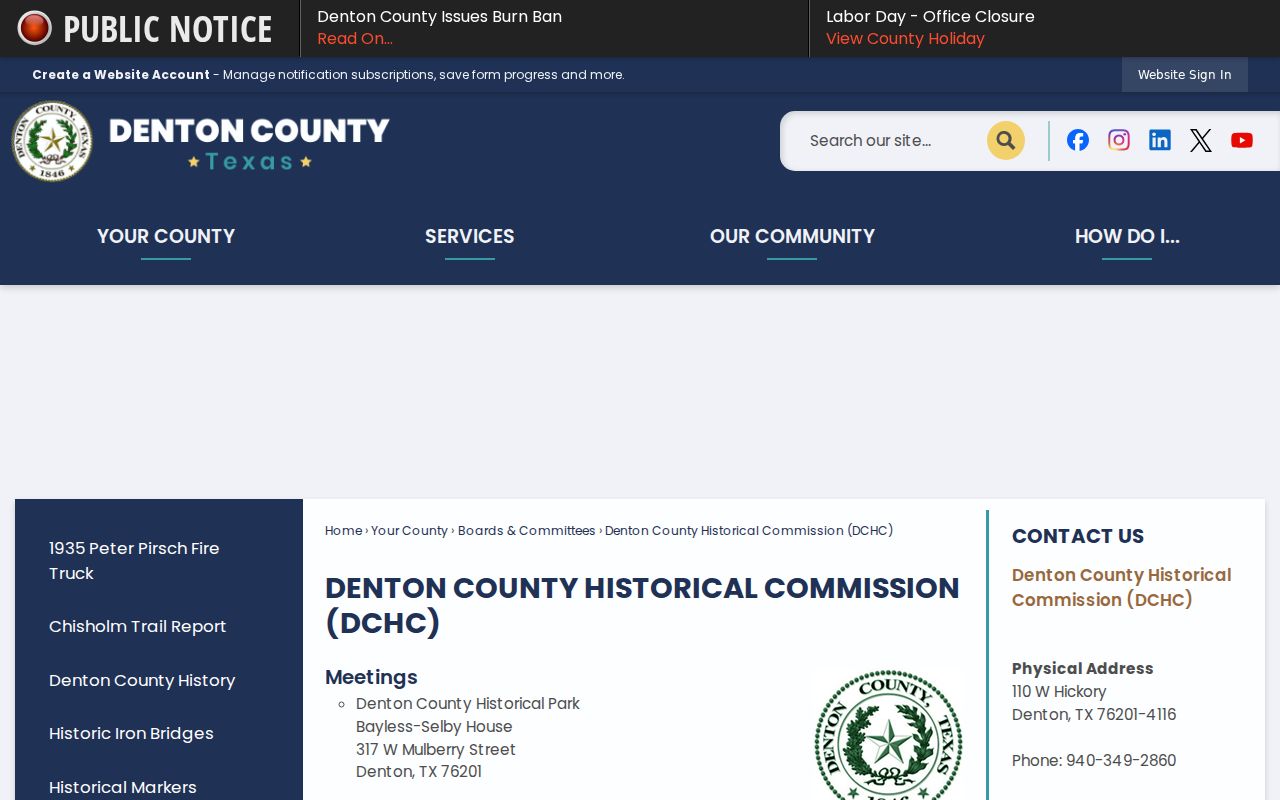The width and height of the screenshot is (1280, 800).
Task: Click the Website Sign In button
Action: (x=1185, y=75)
